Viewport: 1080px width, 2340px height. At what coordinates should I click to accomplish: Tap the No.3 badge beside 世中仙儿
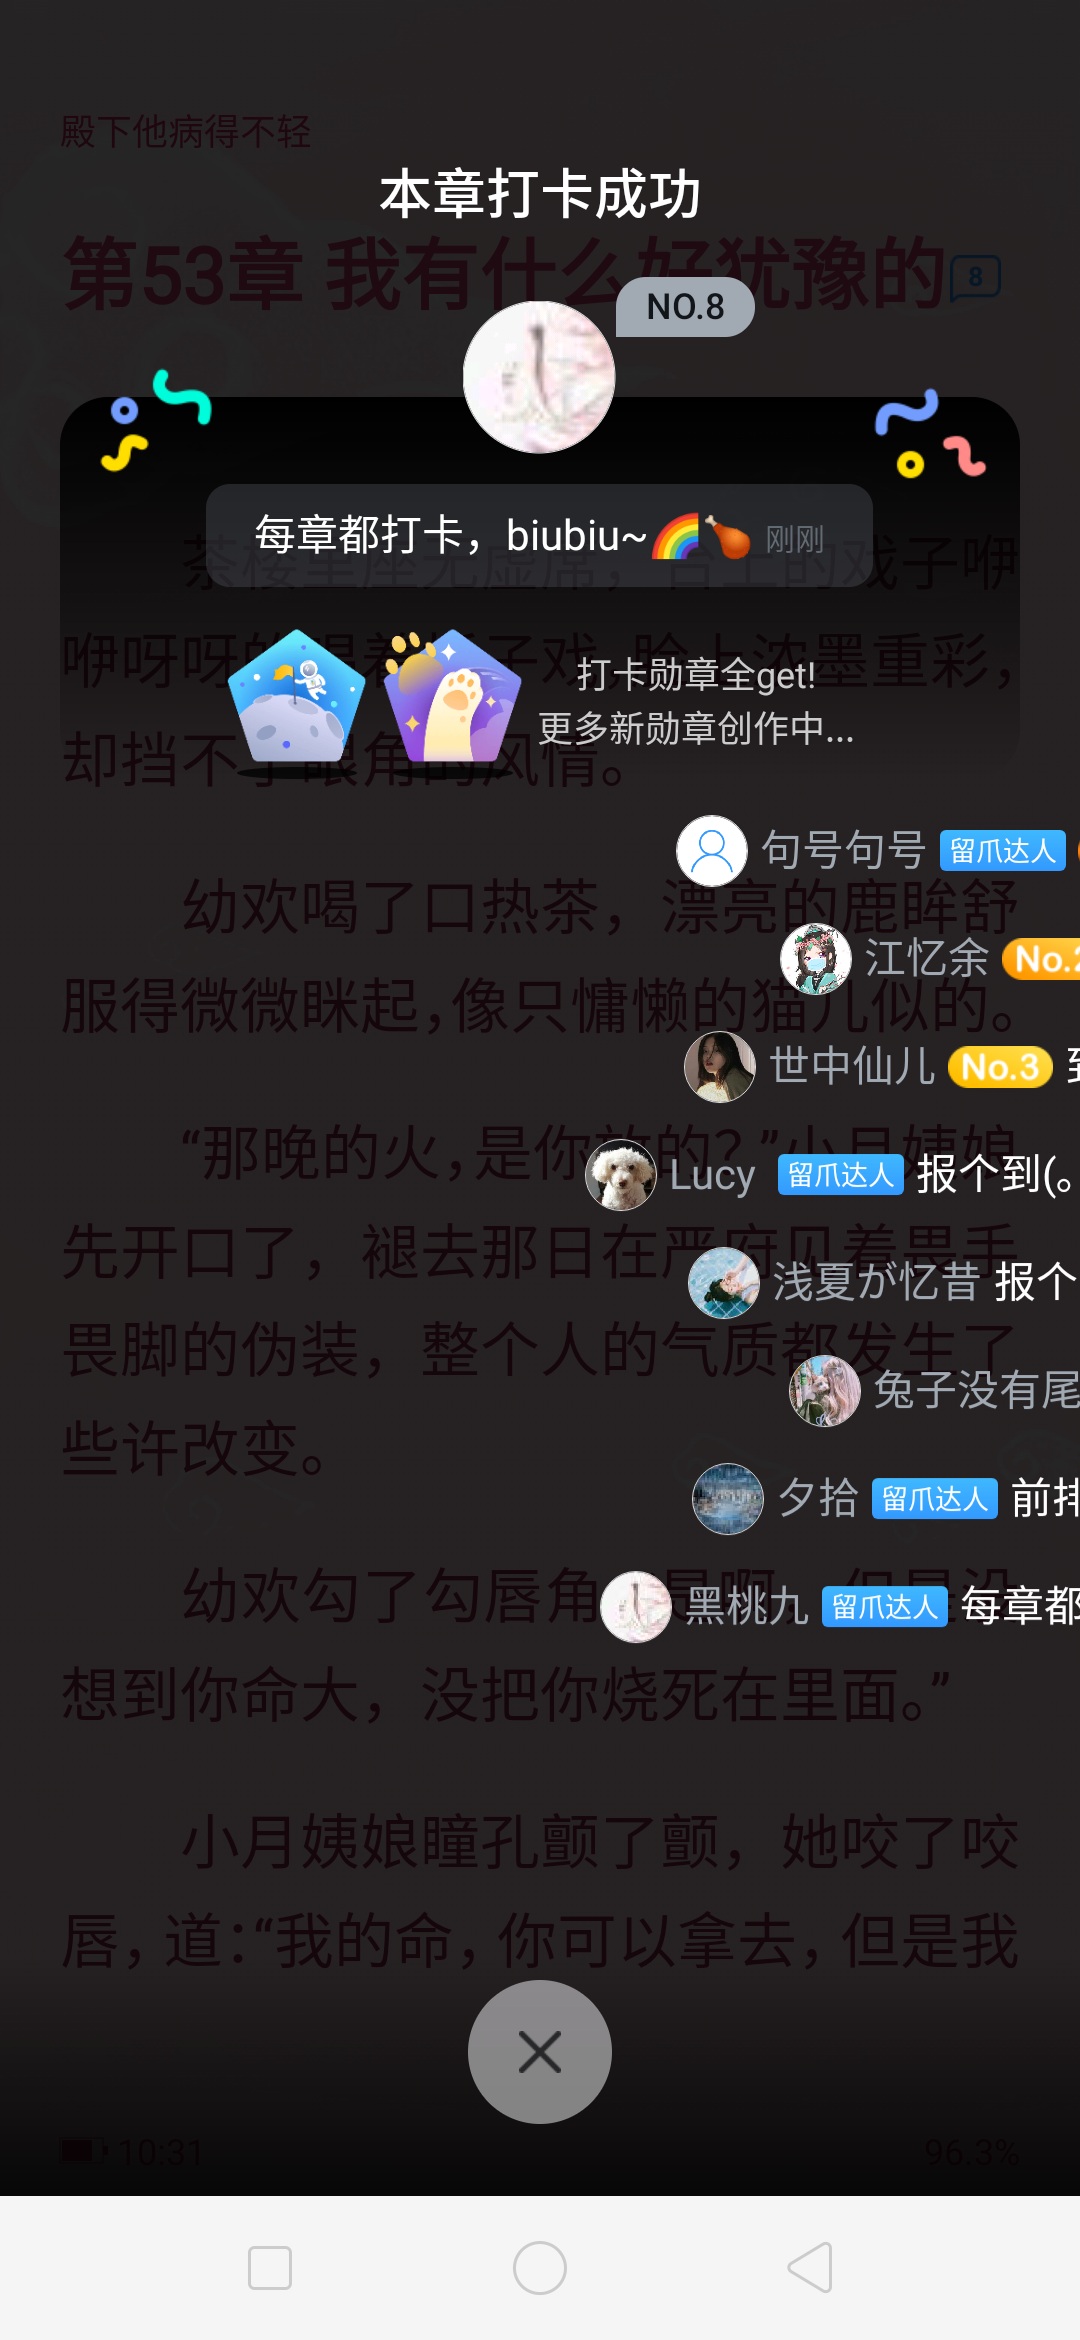1000,1067
